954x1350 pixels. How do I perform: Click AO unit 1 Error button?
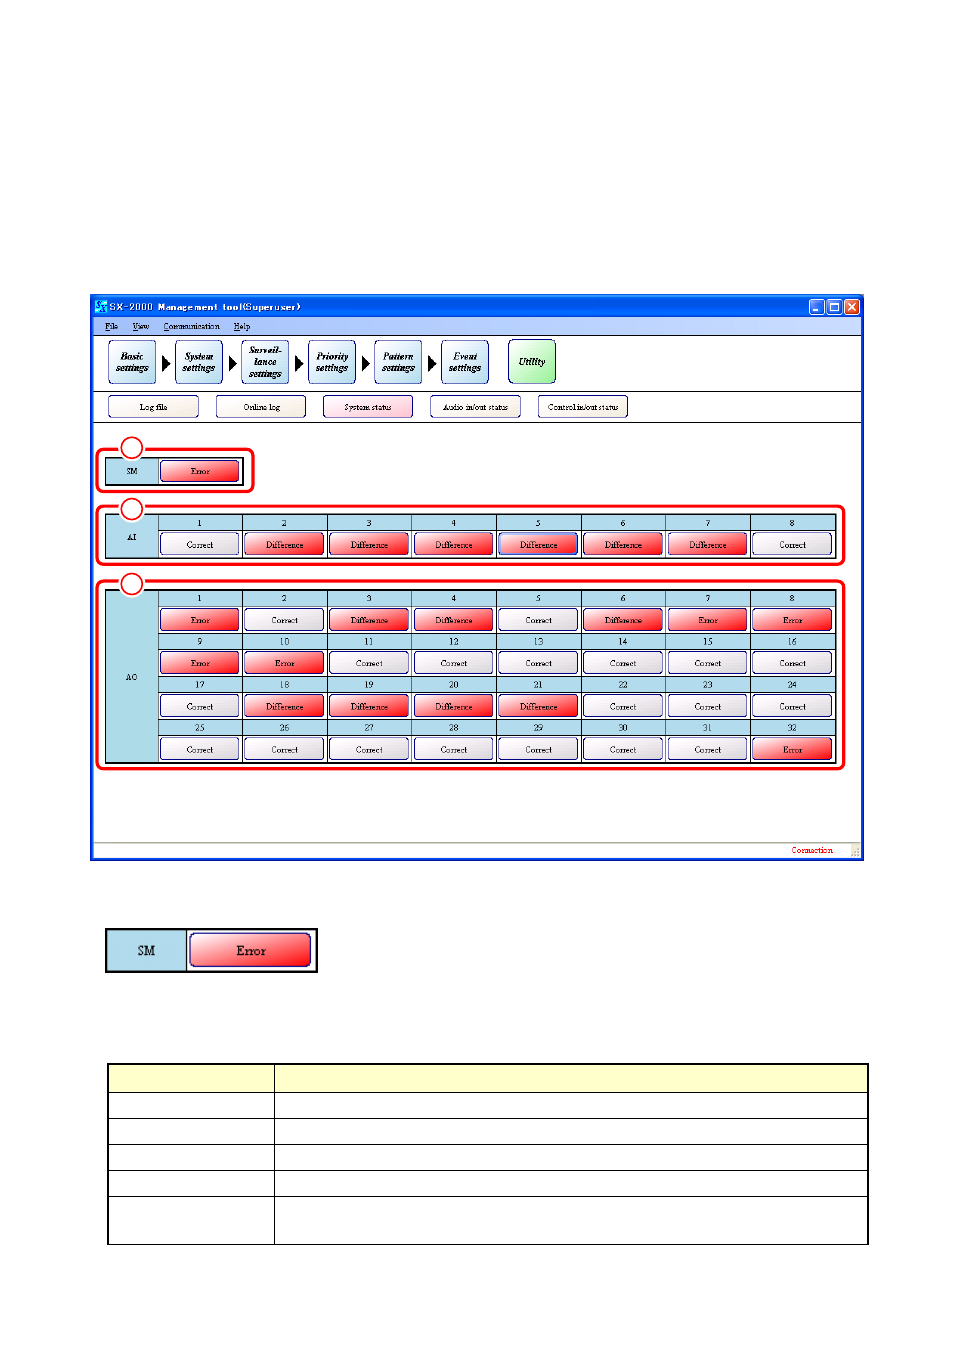coord(200,620)
